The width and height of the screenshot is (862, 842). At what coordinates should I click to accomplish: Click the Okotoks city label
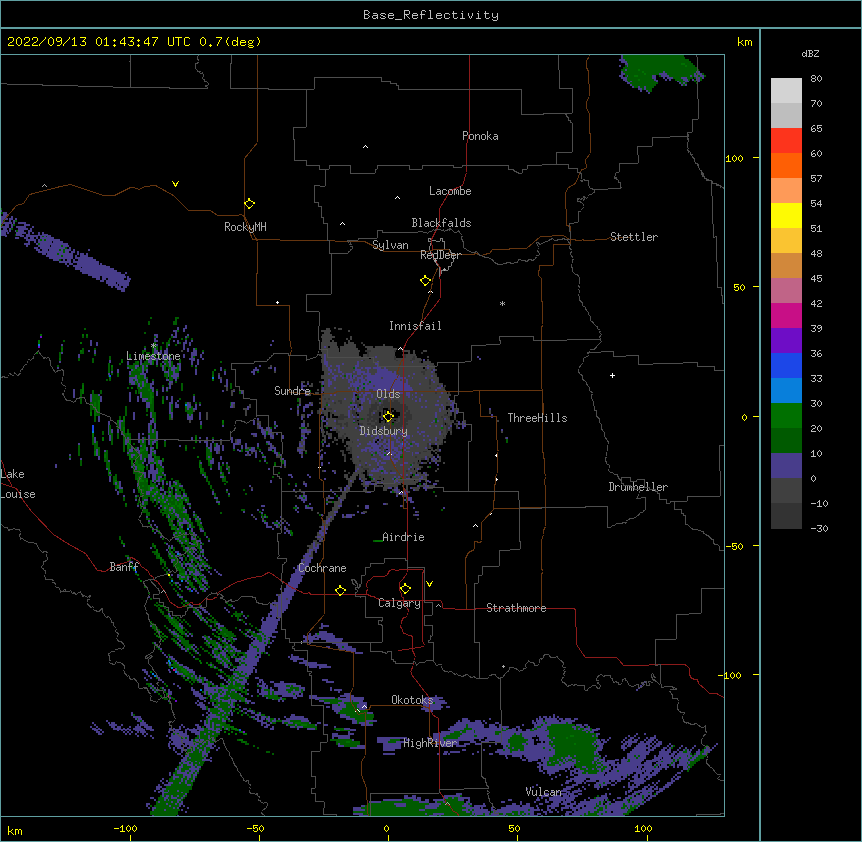coord(412,700)
